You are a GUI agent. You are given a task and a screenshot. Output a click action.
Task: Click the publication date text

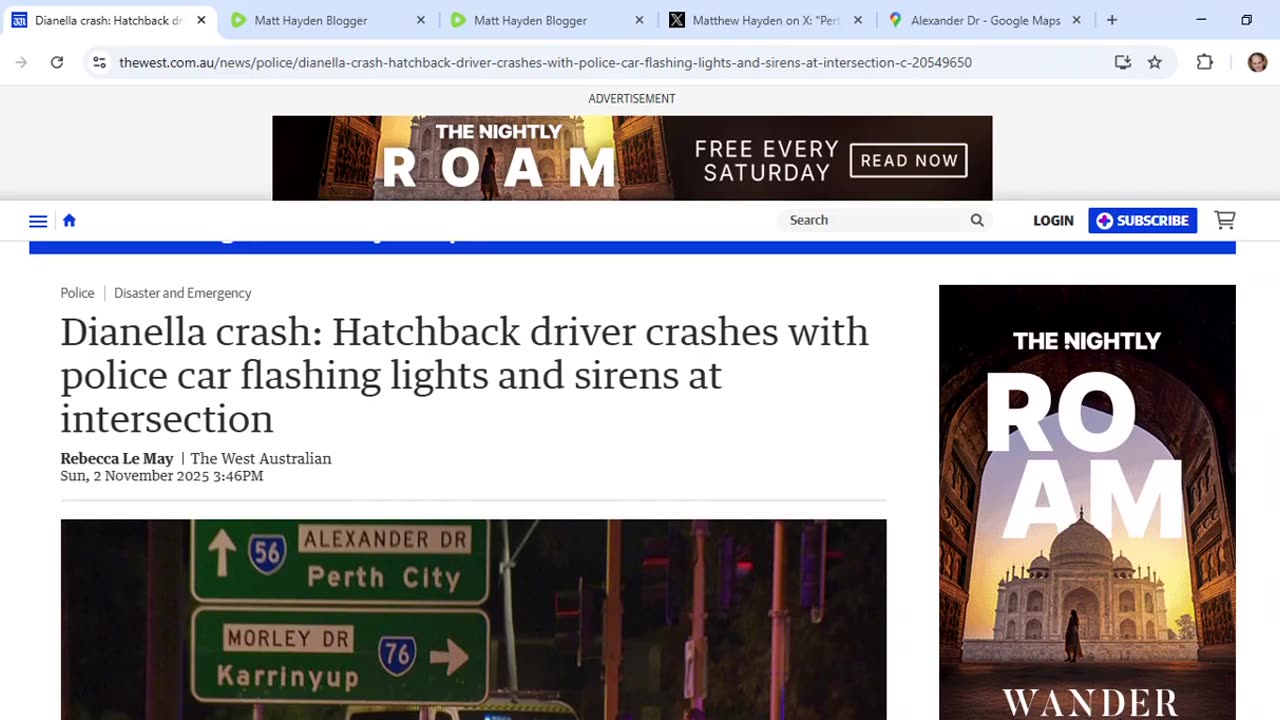tap(162, 476)
